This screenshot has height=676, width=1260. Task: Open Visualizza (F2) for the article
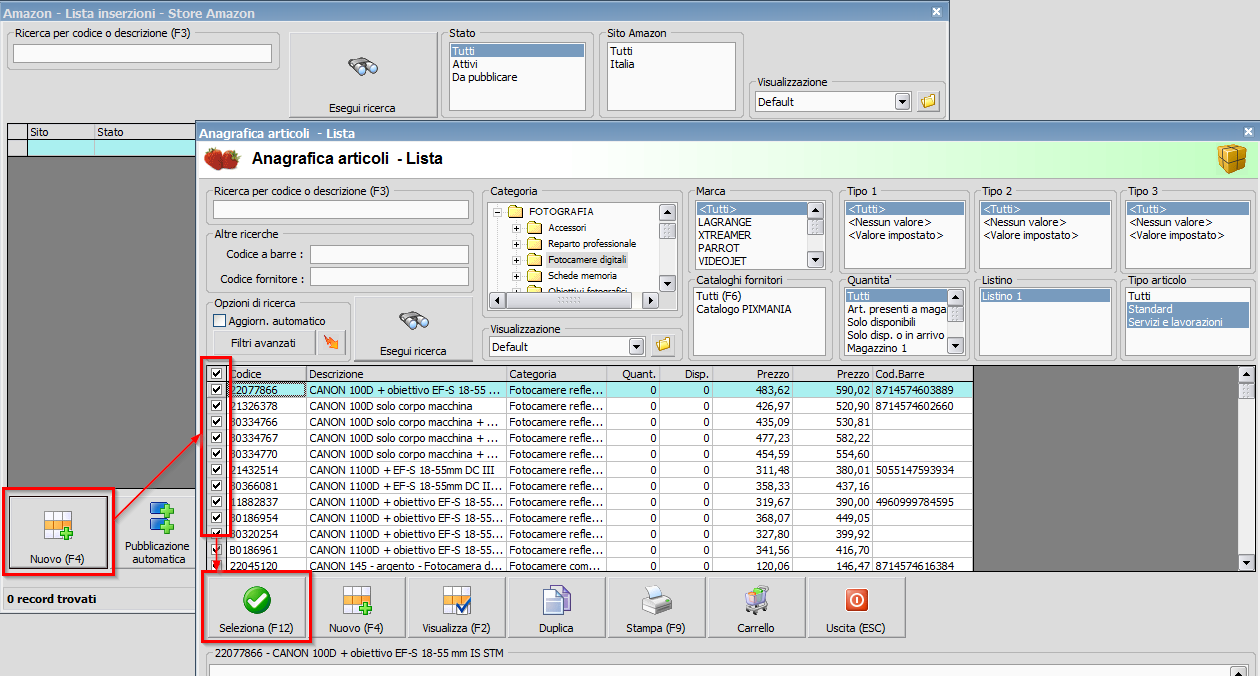pyautogui.click(x=456, y=607)
